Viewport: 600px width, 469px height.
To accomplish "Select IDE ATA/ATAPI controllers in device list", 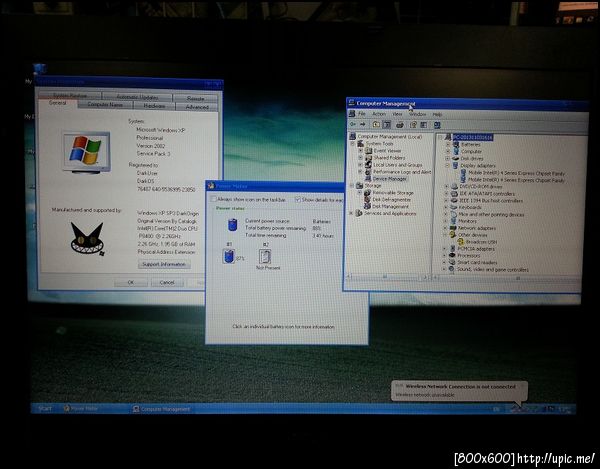I will pyautogui.click(x=487, y=194).
